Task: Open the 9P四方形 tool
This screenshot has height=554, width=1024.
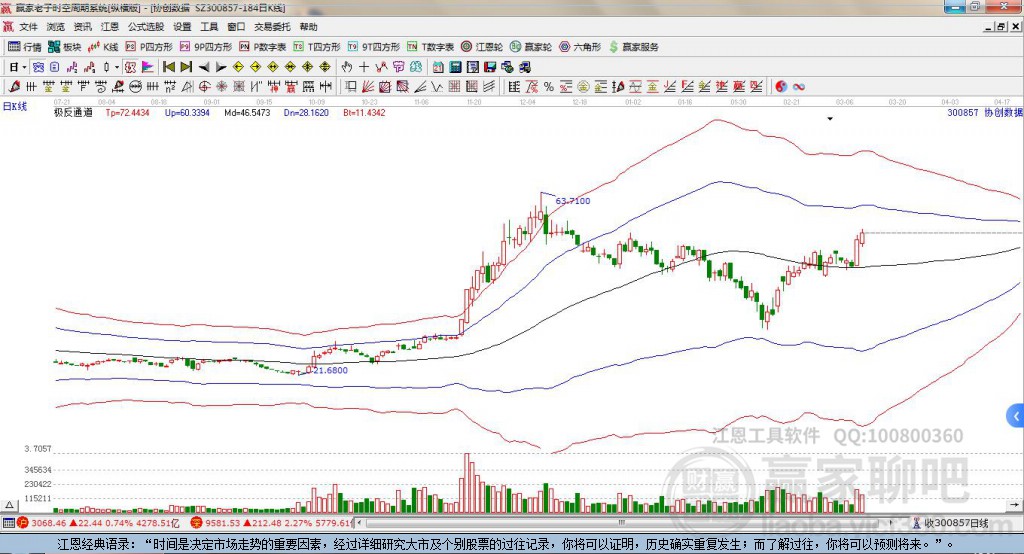Action: 206,47
